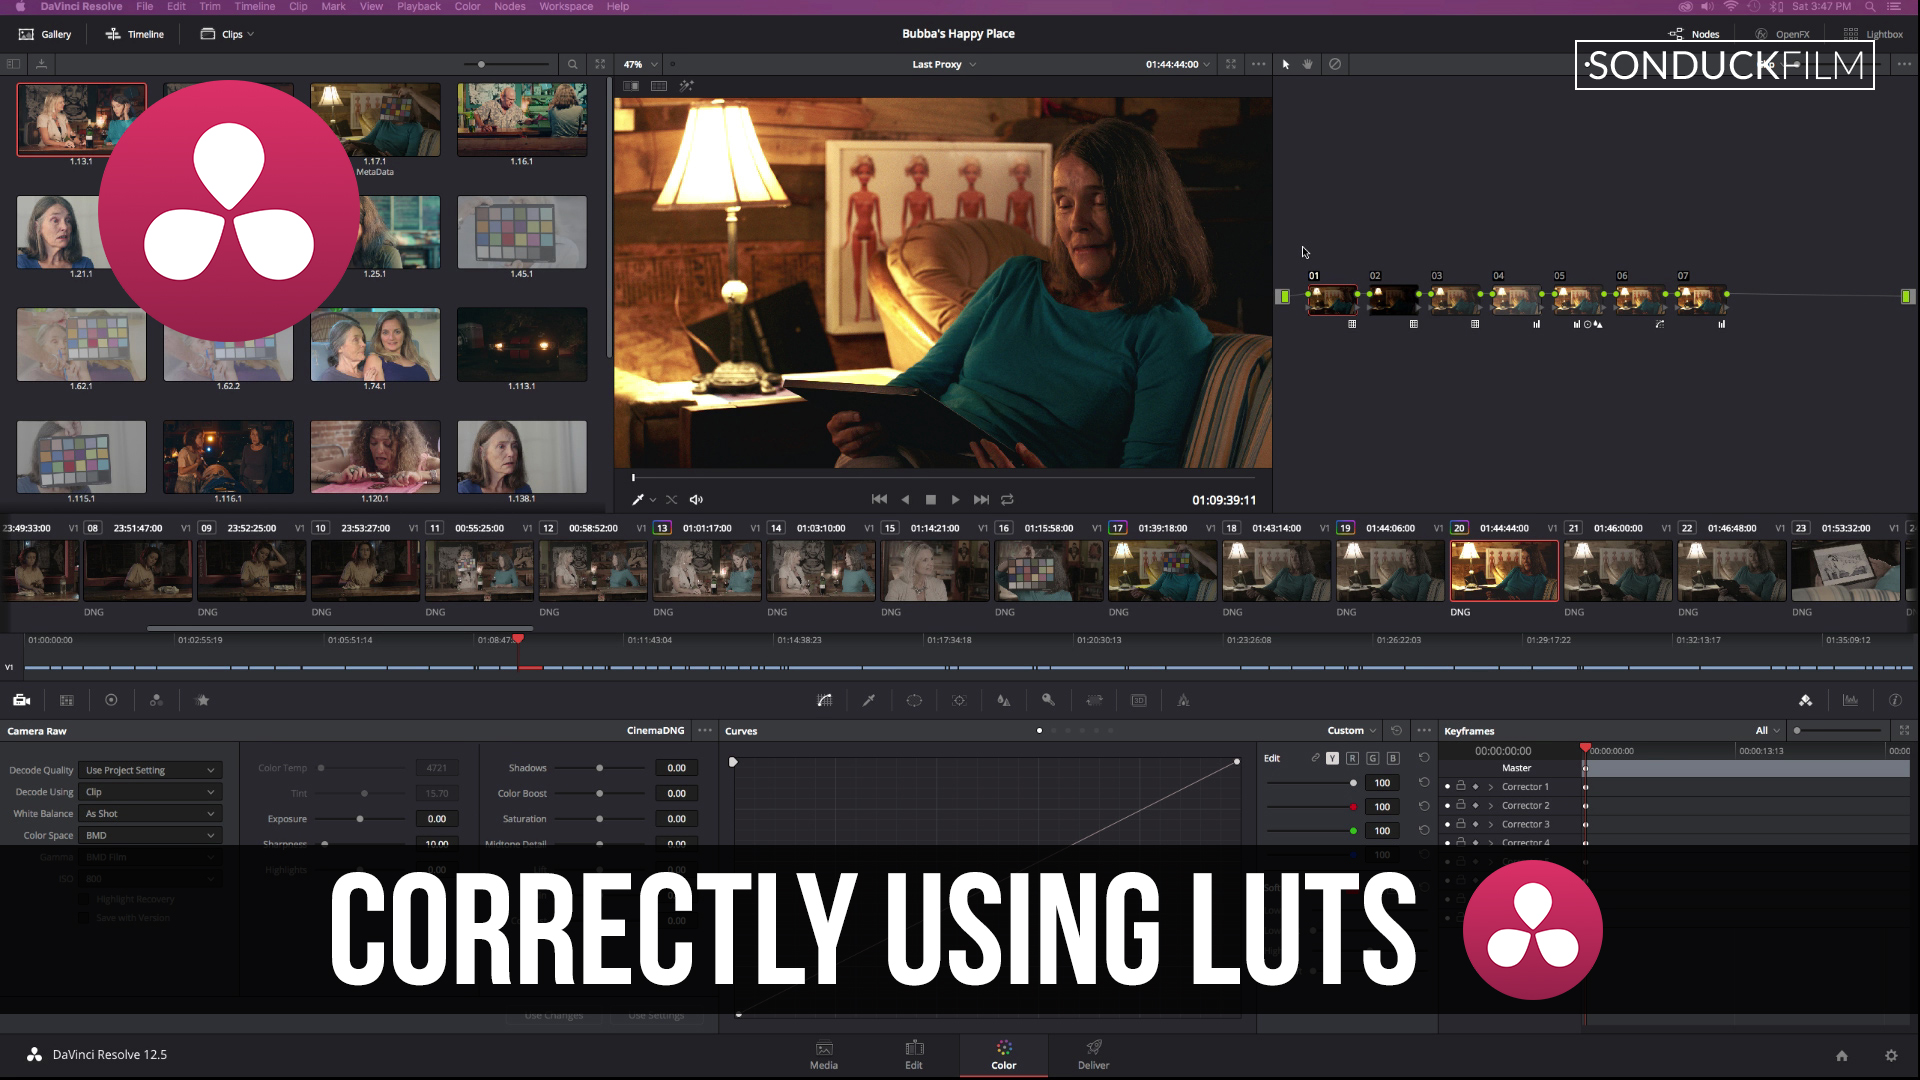Open the White Balance As Shot dropdown
Screen dimensions: 1920x1080
148,813
